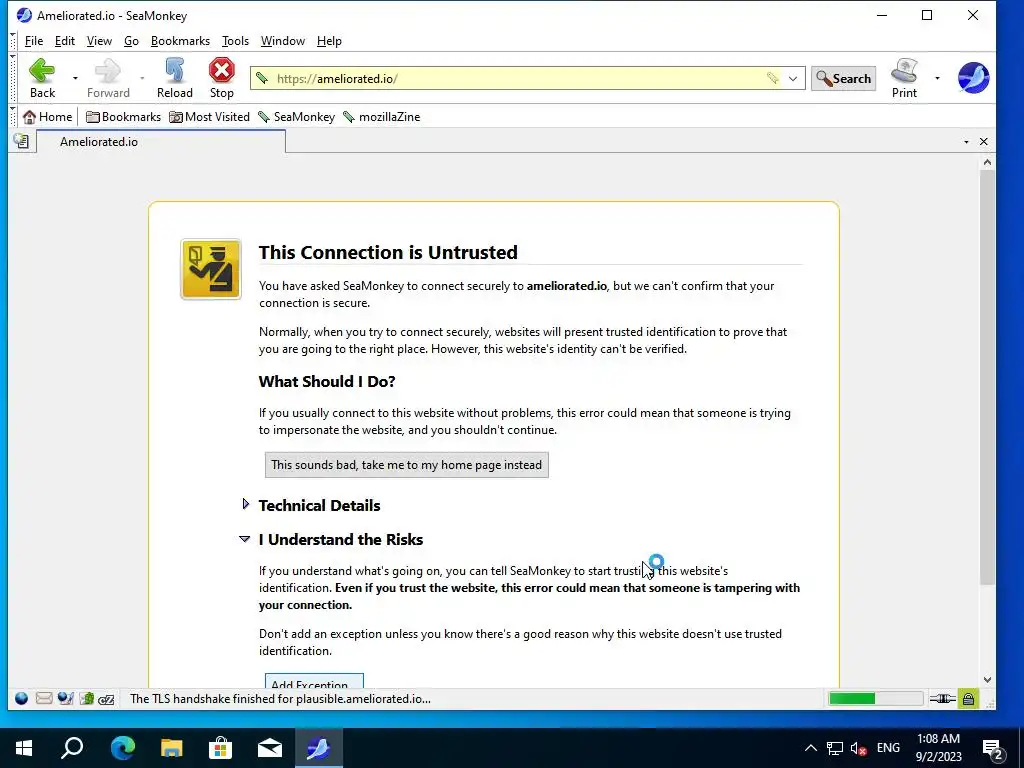
Task: Click the network tray icon
Action: click(835, 748)
